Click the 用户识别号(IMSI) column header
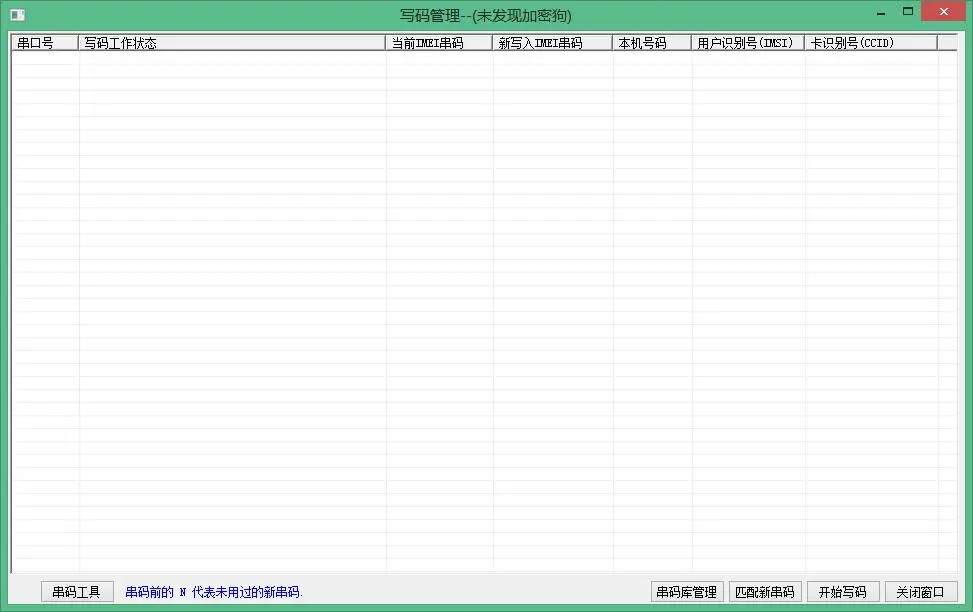 pos(748,43)
